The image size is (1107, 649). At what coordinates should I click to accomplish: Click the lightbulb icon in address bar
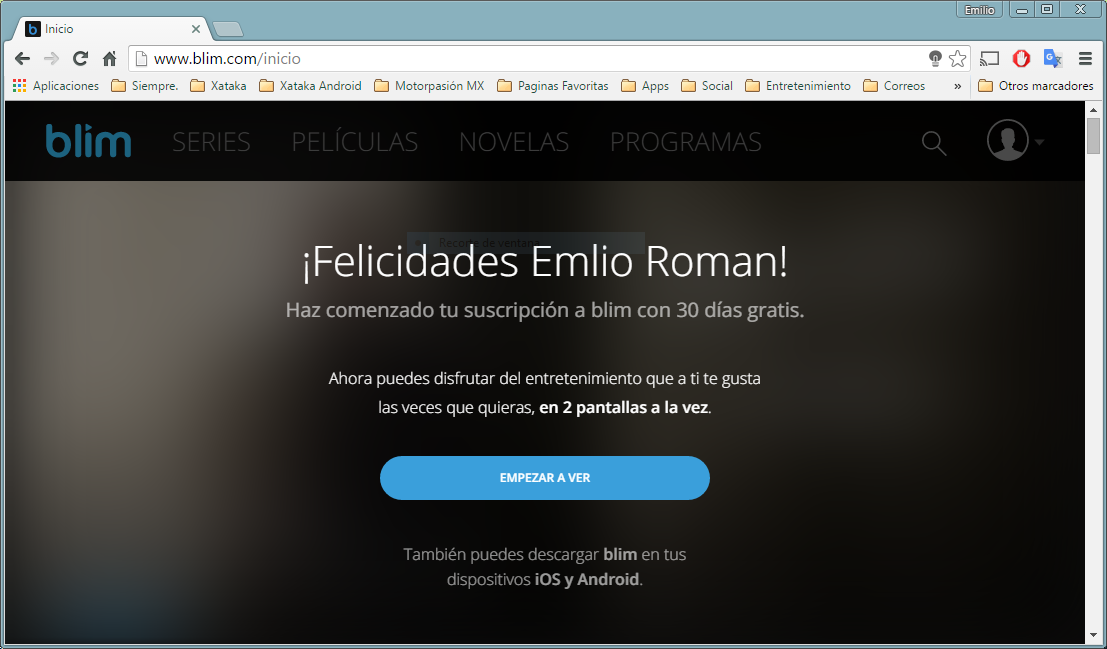point(935,59)
